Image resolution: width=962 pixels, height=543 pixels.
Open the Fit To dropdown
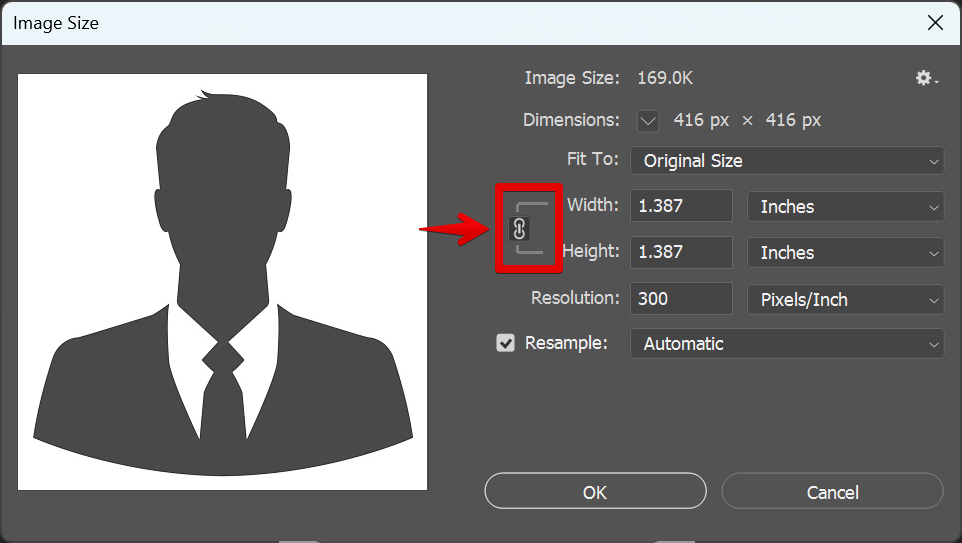(x=787, y=161)
